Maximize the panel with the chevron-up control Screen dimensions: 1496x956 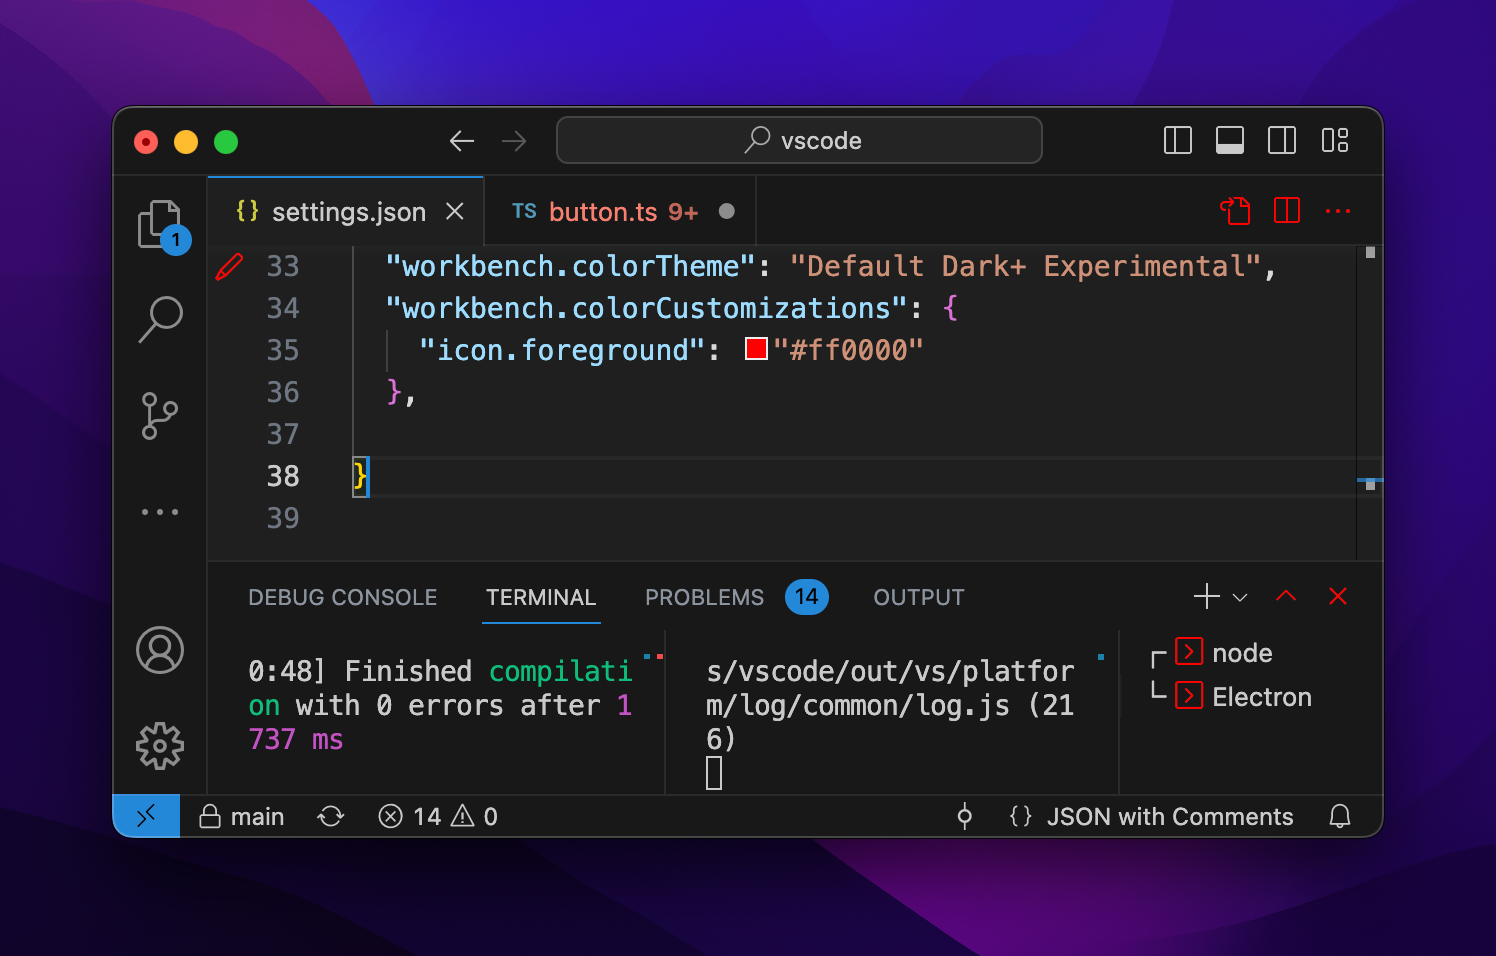pos(1286,596)
